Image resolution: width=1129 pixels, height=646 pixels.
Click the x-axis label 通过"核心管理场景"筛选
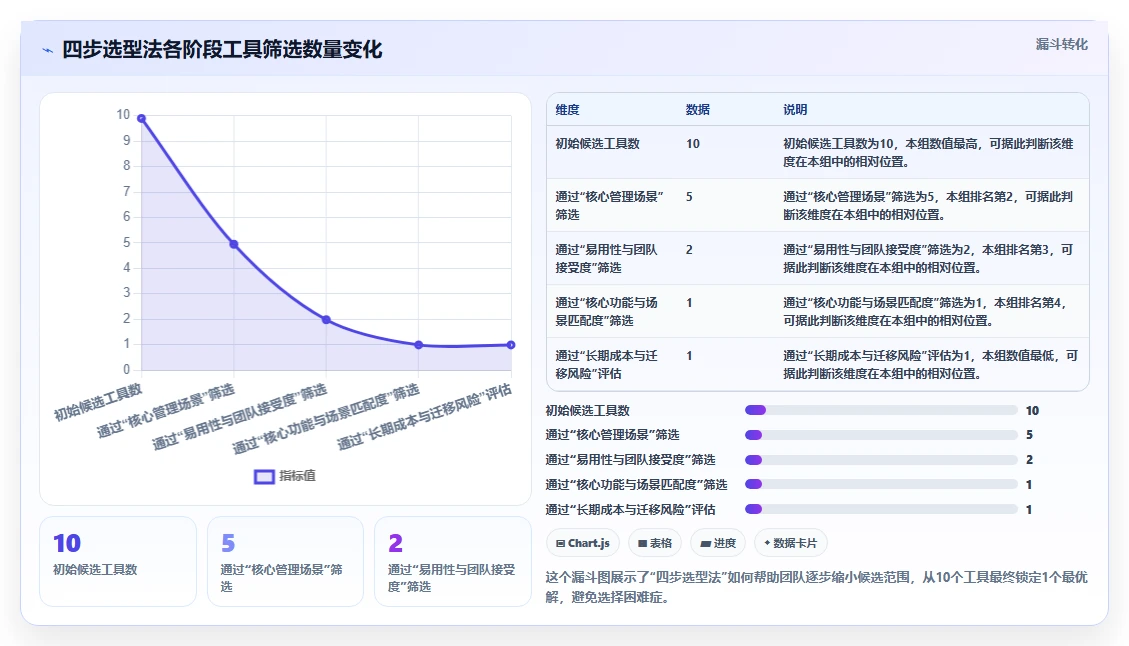point(166,411)
